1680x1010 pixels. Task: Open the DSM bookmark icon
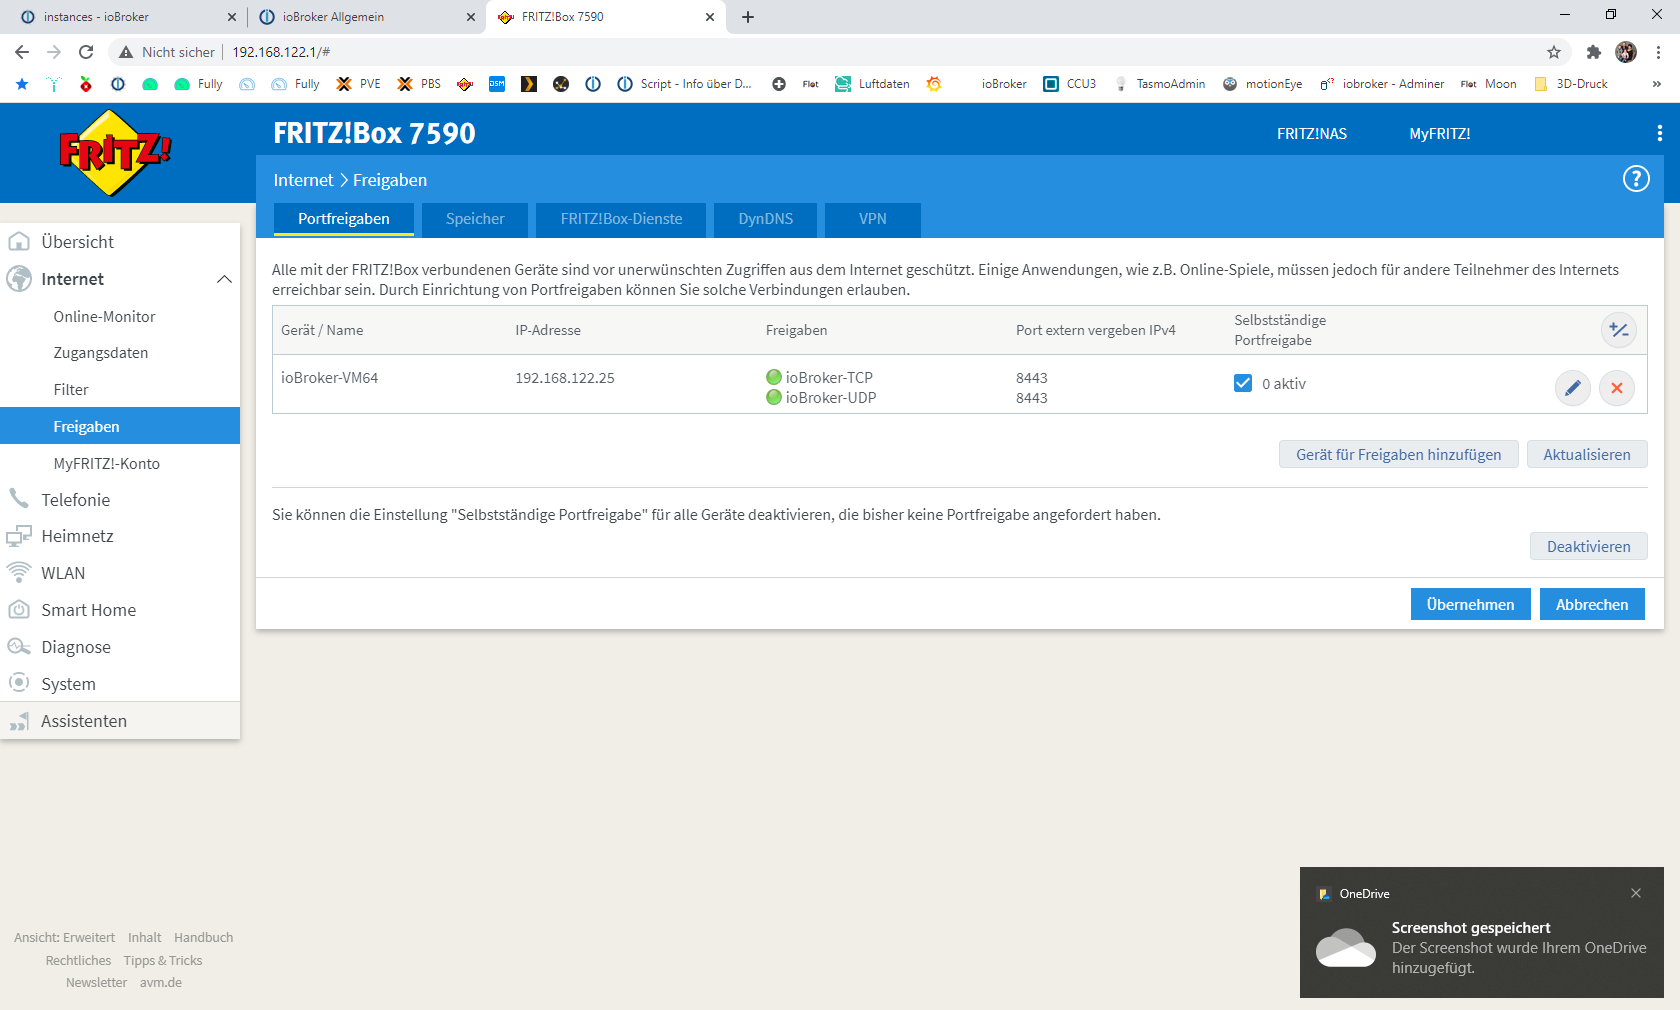click(497, 84)
